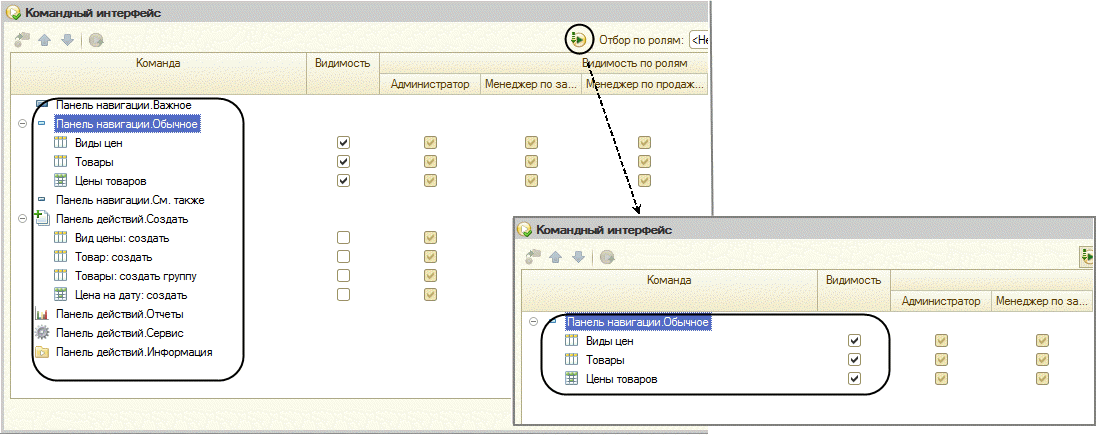Select Панель навигации.См. также row

pos(130,200)
